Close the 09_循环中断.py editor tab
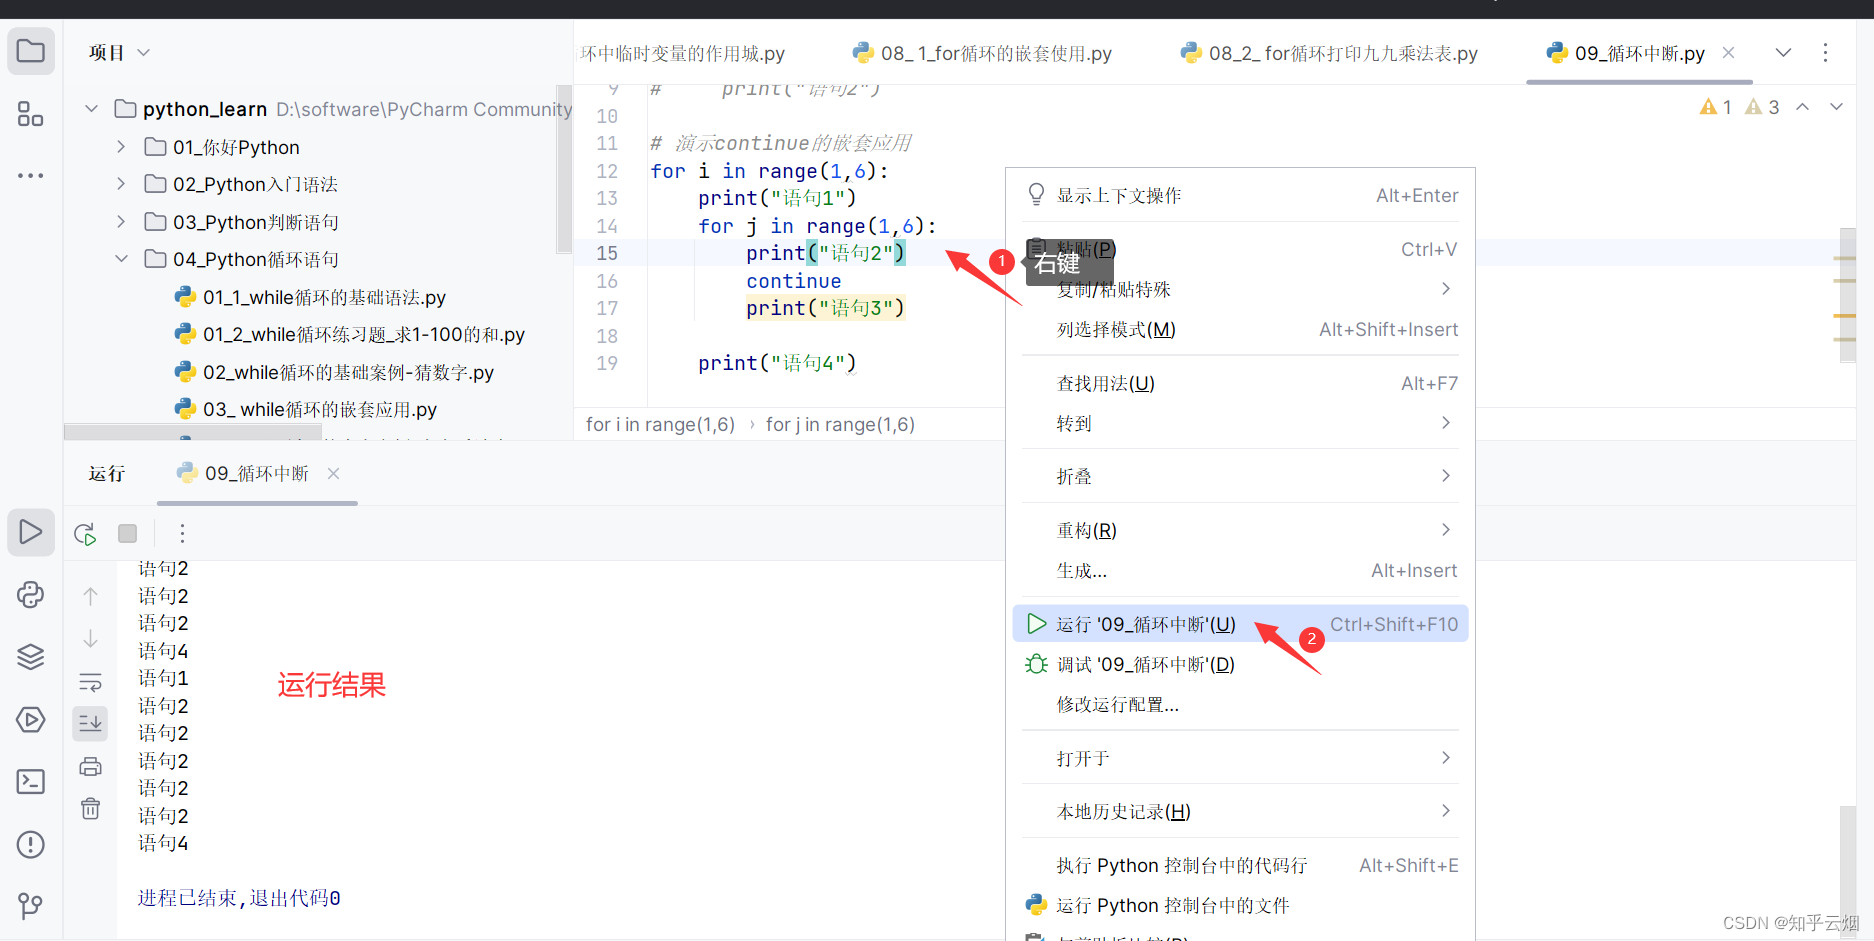This screenshot has height=941, width=1874. [x=1728, y=53]
